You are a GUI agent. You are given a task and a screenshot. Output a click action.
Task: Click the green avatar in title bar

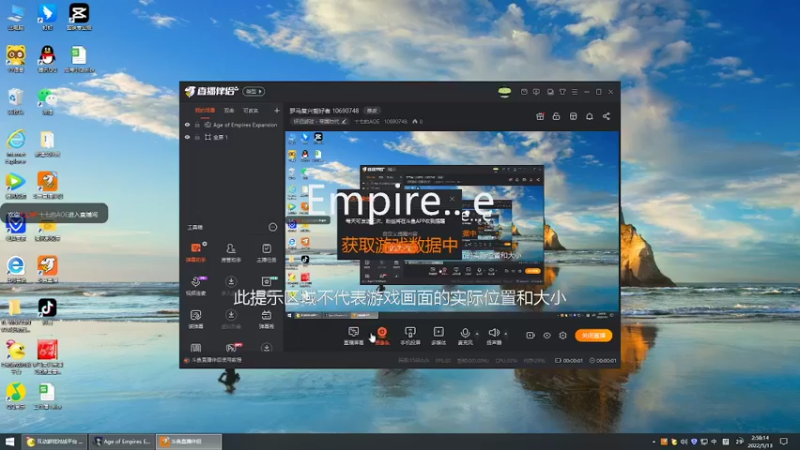(504, 92)
